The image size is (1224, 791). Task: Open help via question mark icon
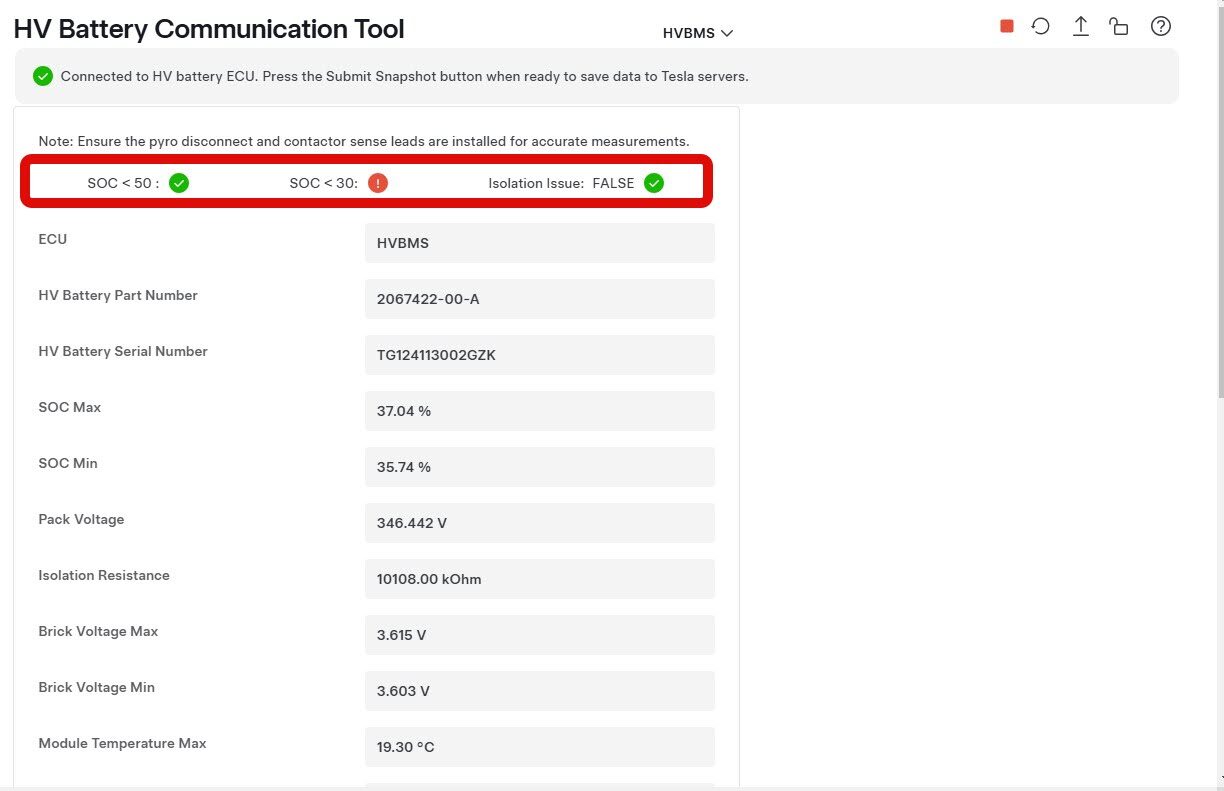coord(1161,27)
